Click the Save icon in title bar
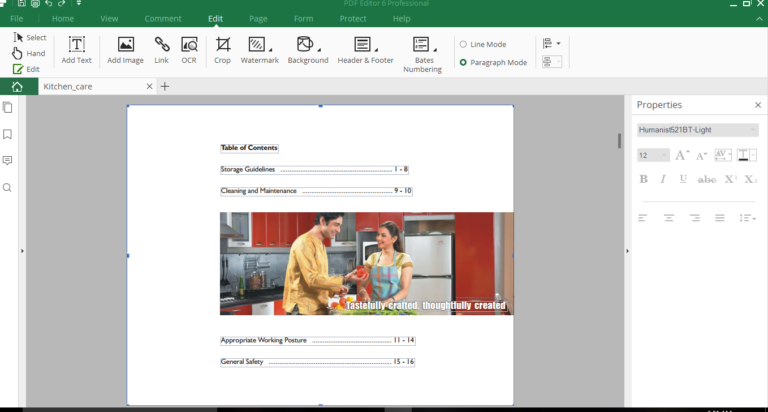Image resolution: width=768 pixels, height=412 pixels. (22, 3)
